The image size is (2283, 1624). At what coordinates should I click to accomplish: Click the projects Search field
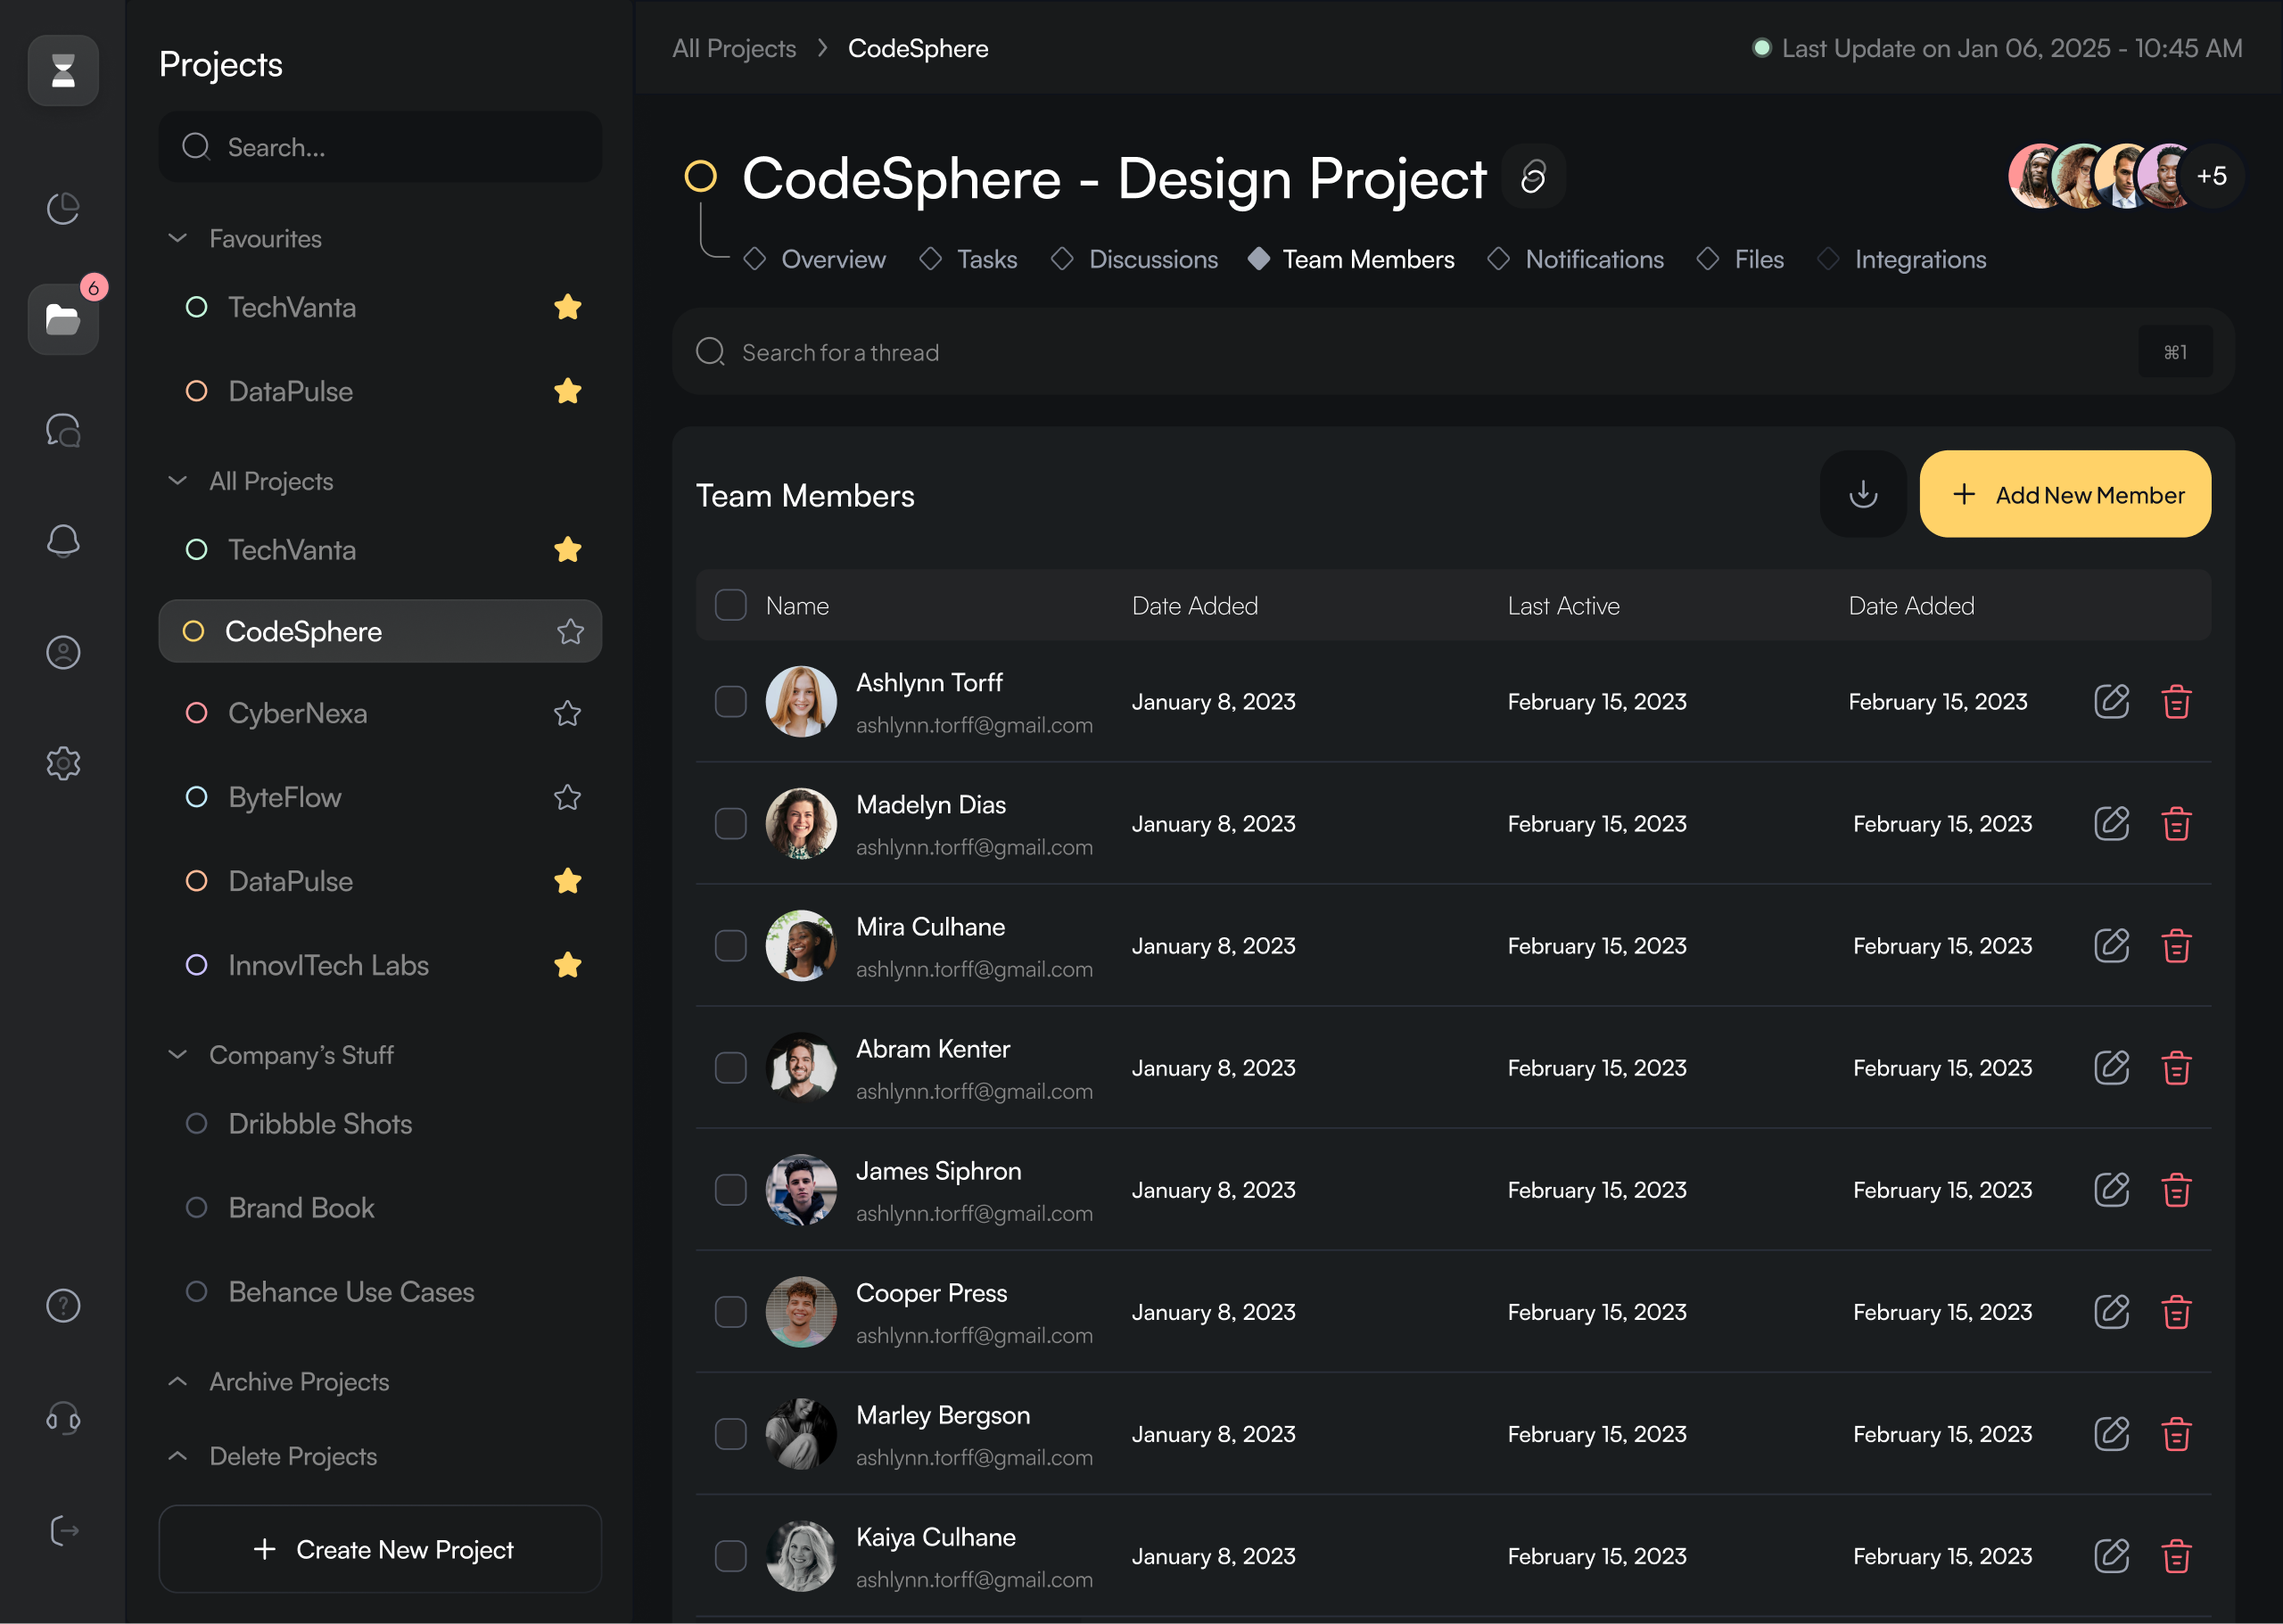coord(380,147)
